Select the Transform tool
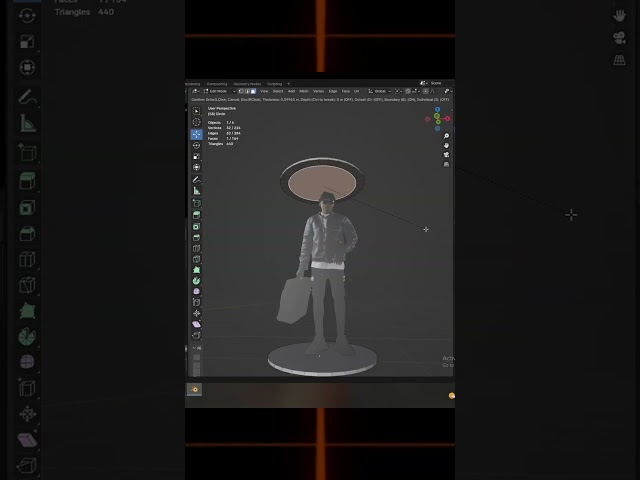This screenshot has width=640, height=480. tap(196, 167)
